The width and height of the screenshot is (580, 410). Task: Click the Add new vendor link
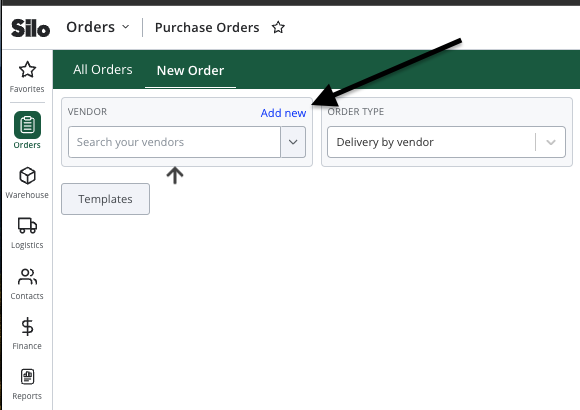point(283,113)
